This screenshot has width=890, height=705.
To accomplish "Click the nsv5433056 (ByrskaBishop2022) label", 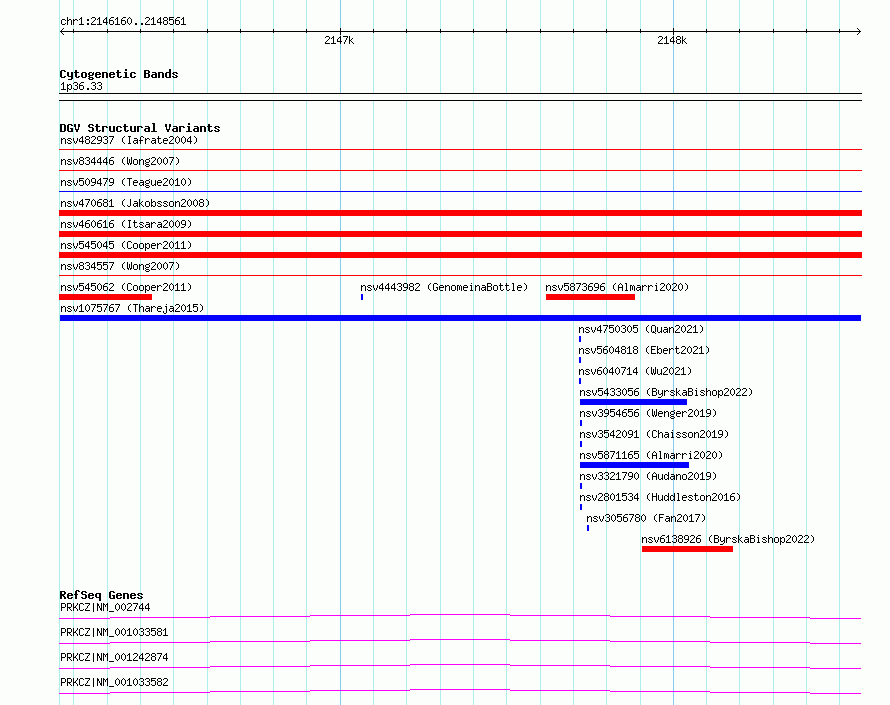I will point(666,392).
